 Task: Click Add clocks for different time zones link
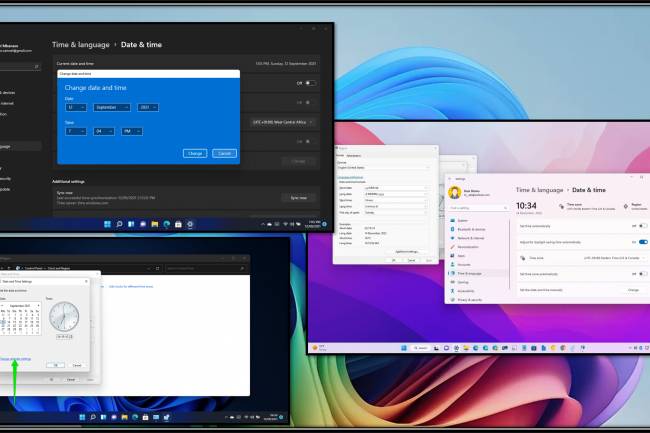131,287
